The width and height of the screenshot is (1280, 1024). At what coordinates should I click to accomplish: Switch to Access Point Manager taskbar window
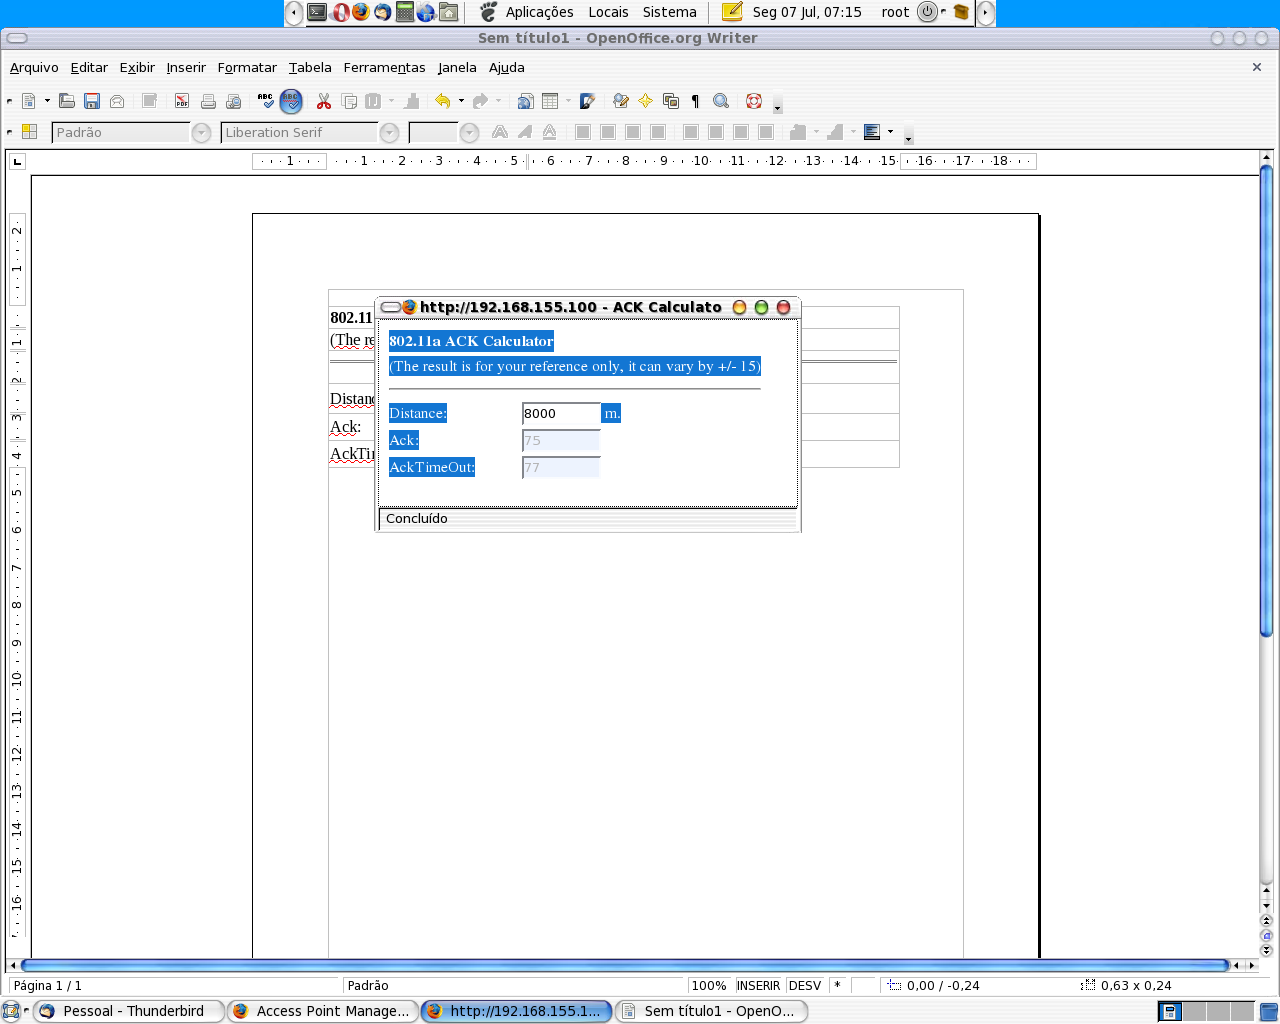click(322, 1011)
